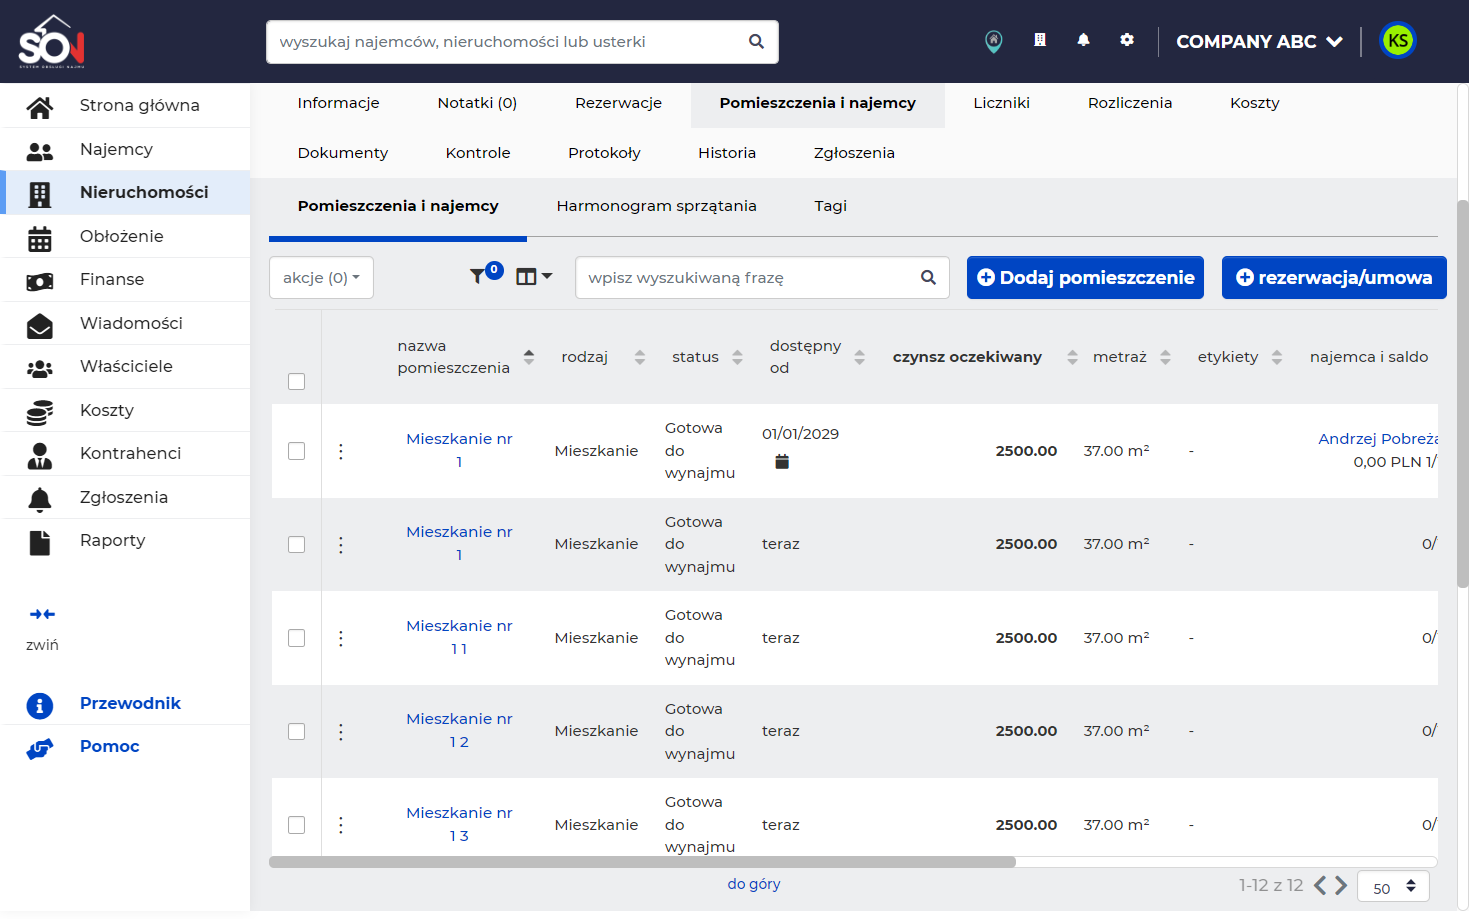Open tenant link Andrzej Pobreża
The height and width of the screenshot is (919, 1469).
(x=1377, y=439)
